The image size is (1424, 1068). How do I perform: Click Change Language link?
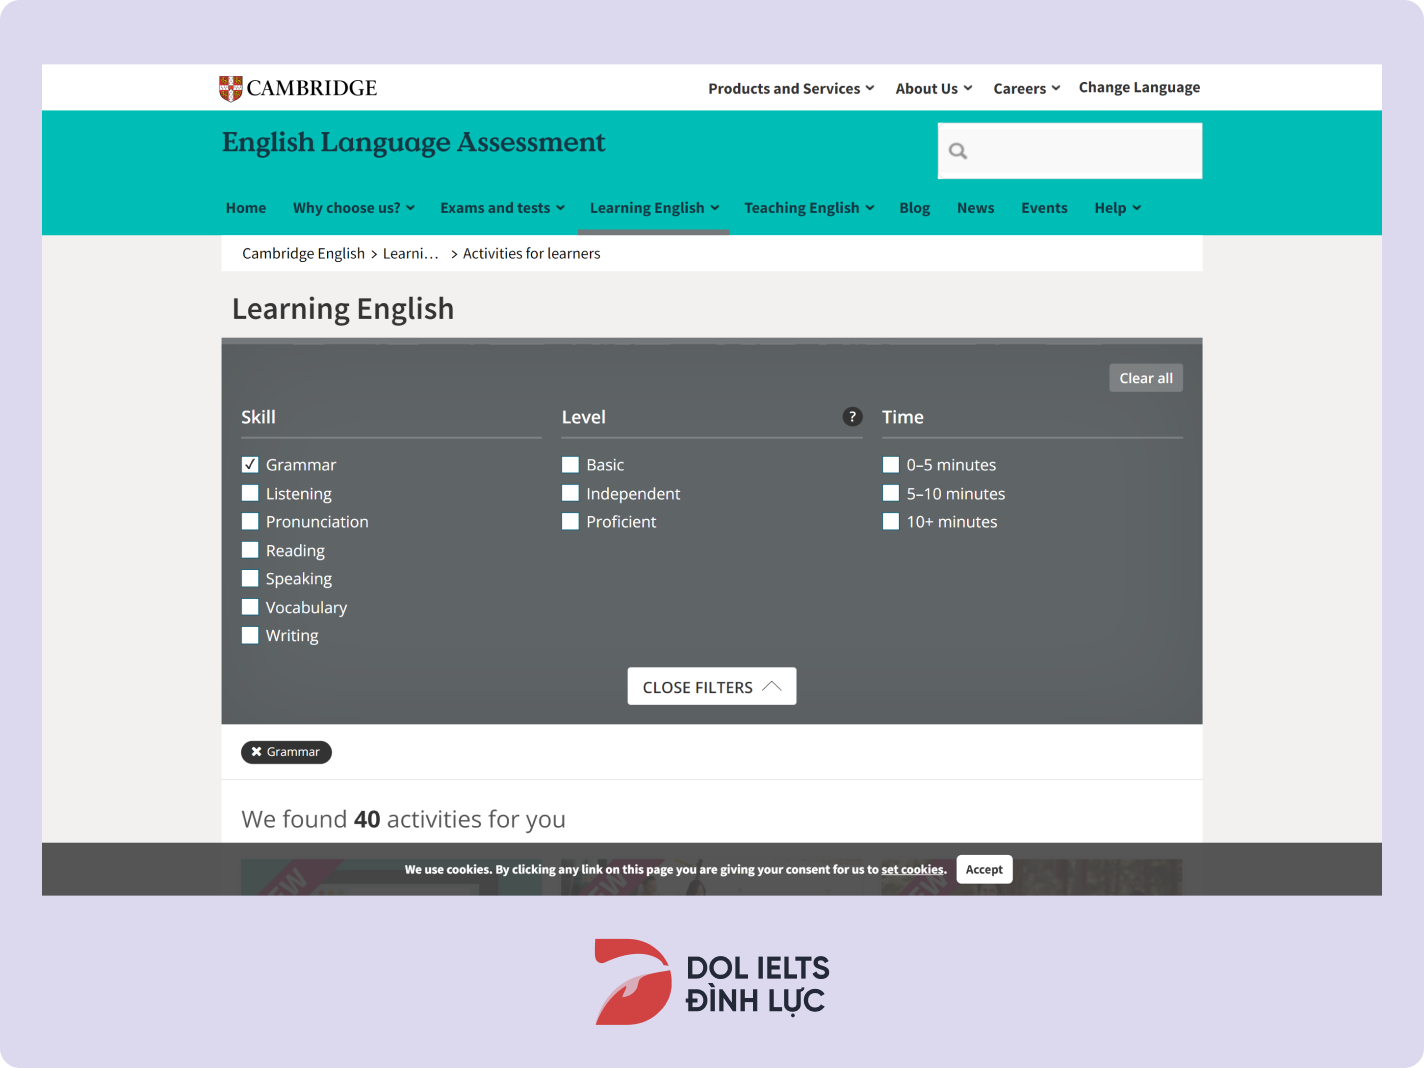coord(1139,87)
